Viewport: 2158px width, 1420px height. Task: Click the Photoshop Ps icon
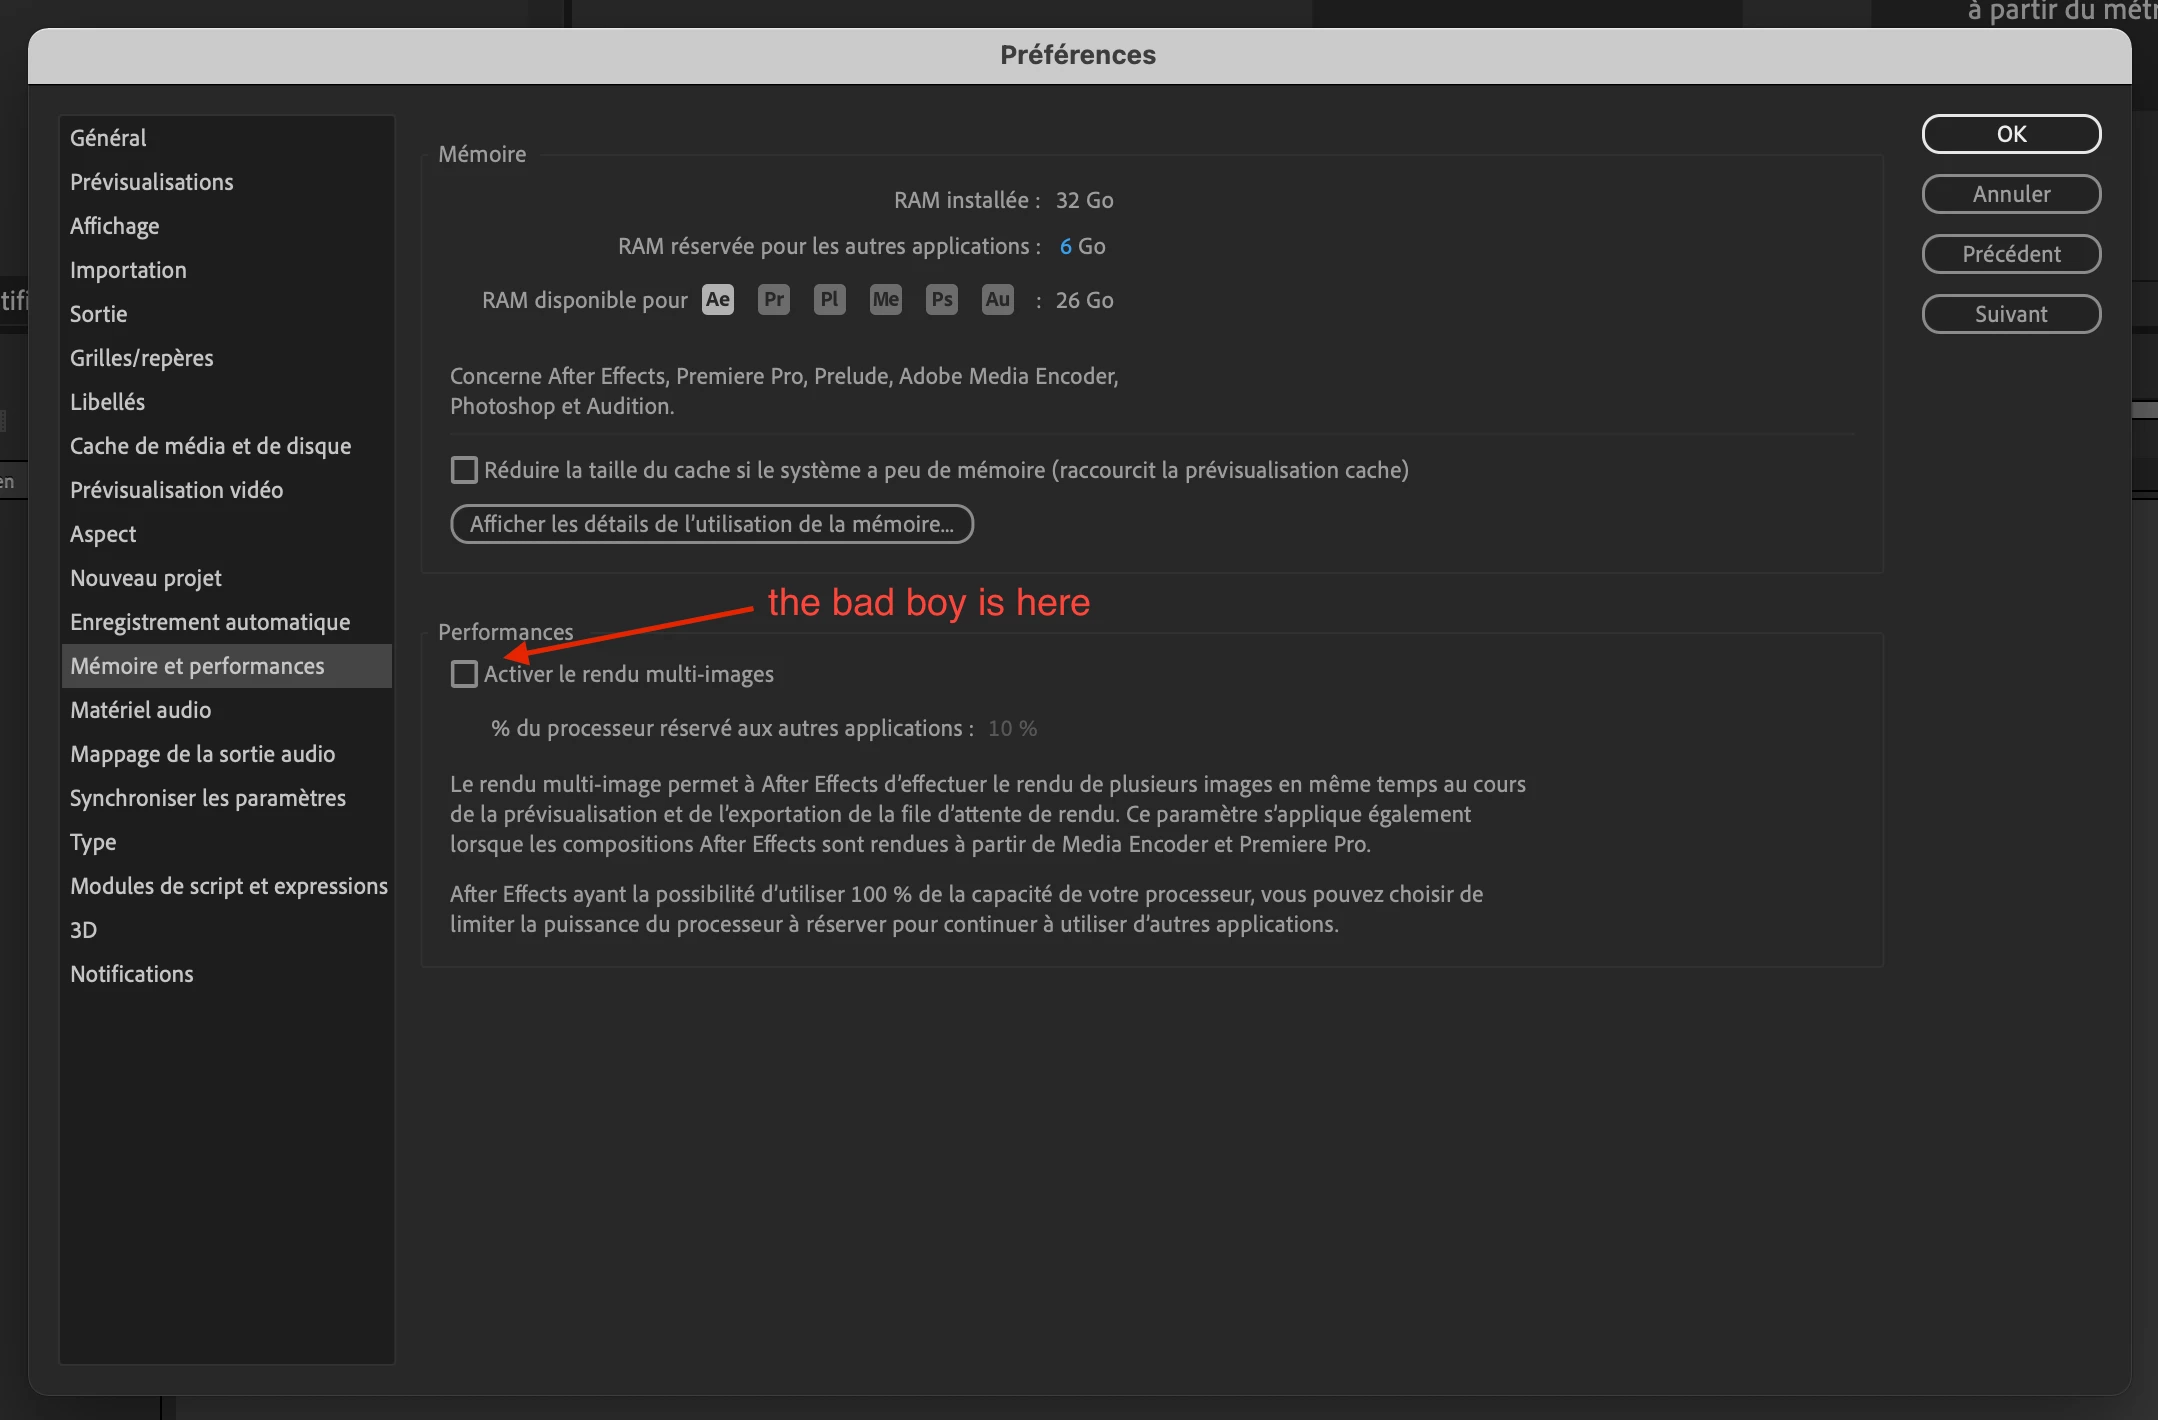click(941, 300)
